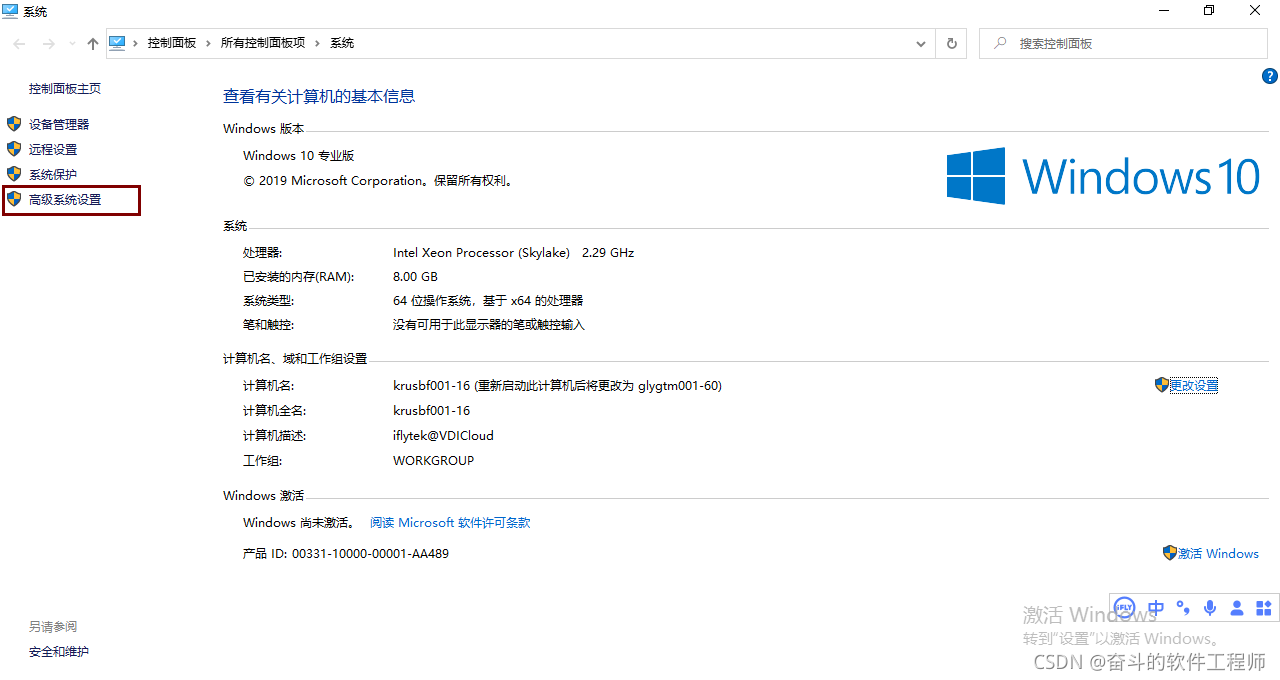Click the System window title icon
This screenshot has height=680, width=1280.
click(x=10, y=11)
